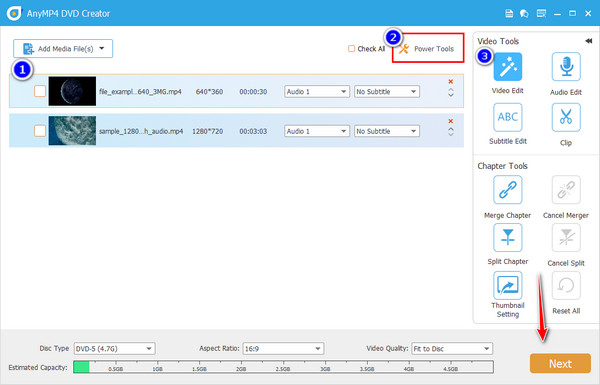Click the Cancel Merger icon
This screenshot has width=600, height=385.
(x=566, y=190)
